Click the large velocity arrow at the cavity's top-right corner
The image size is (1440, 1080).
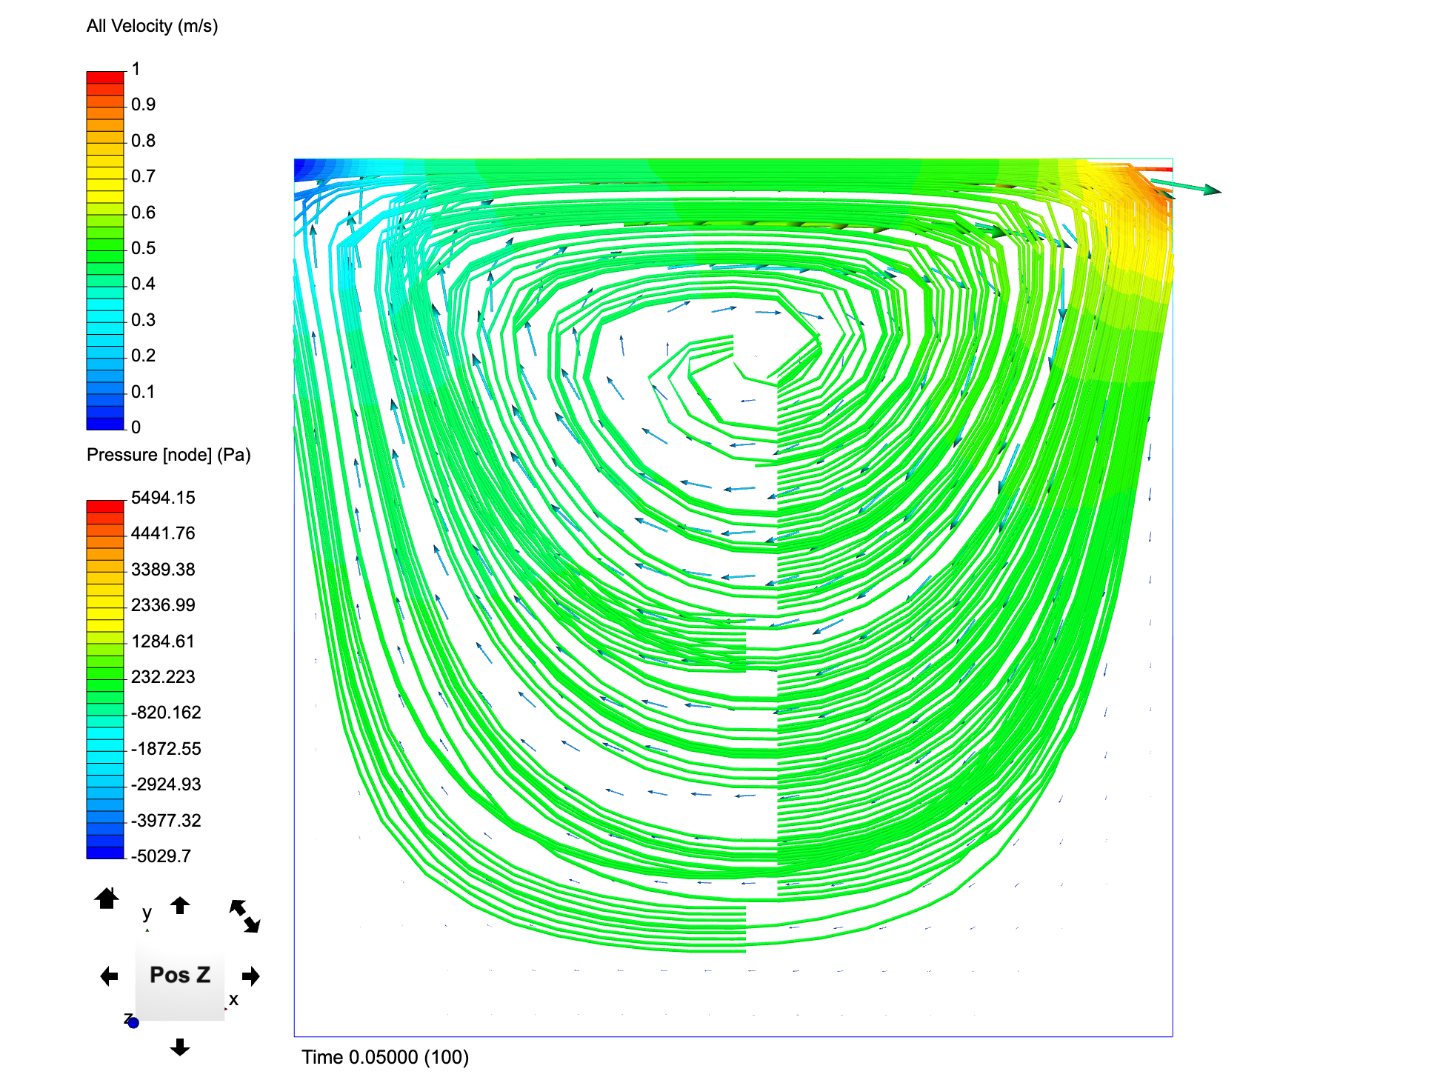click(1186, 186)
